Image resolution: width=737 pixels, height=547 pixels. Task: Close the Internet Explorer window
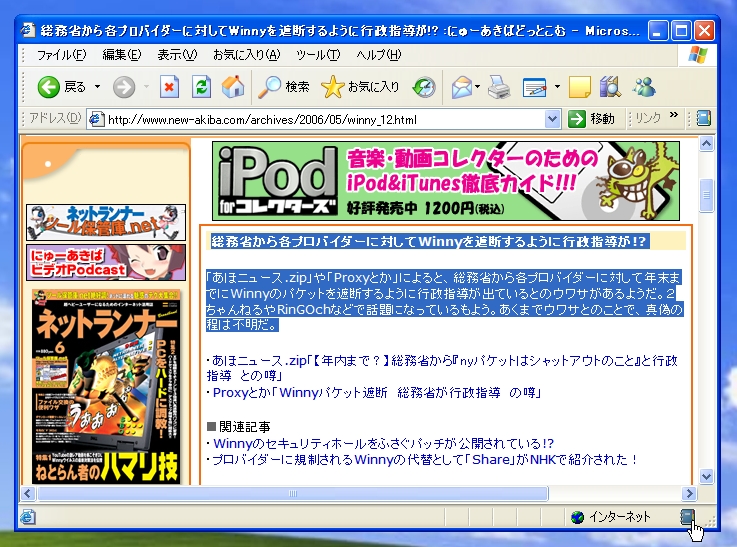tap(705, 31)
